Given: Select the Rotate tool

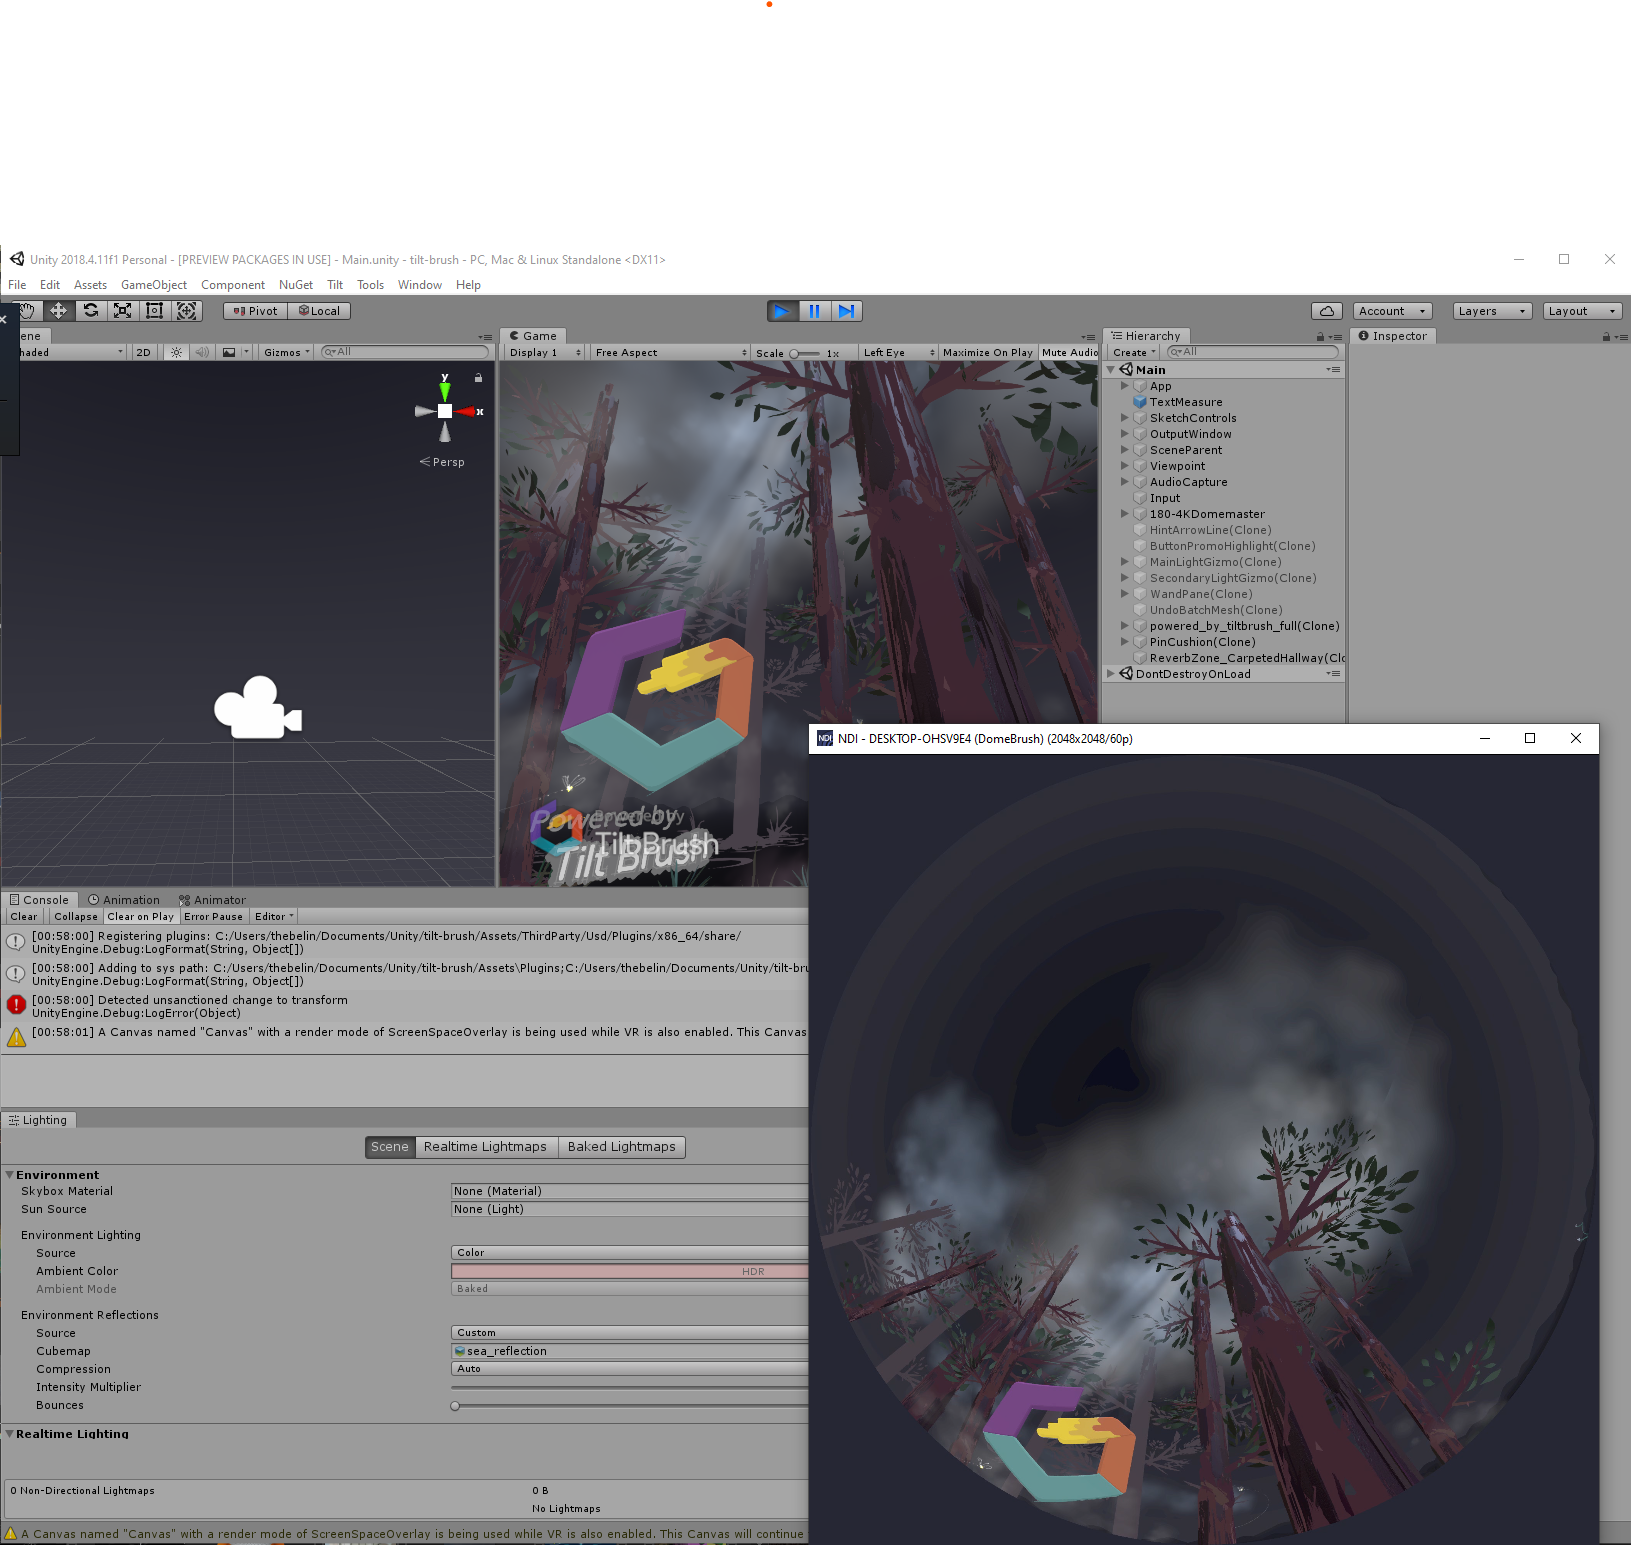Looking at the screenshot, I should point(91,311).
